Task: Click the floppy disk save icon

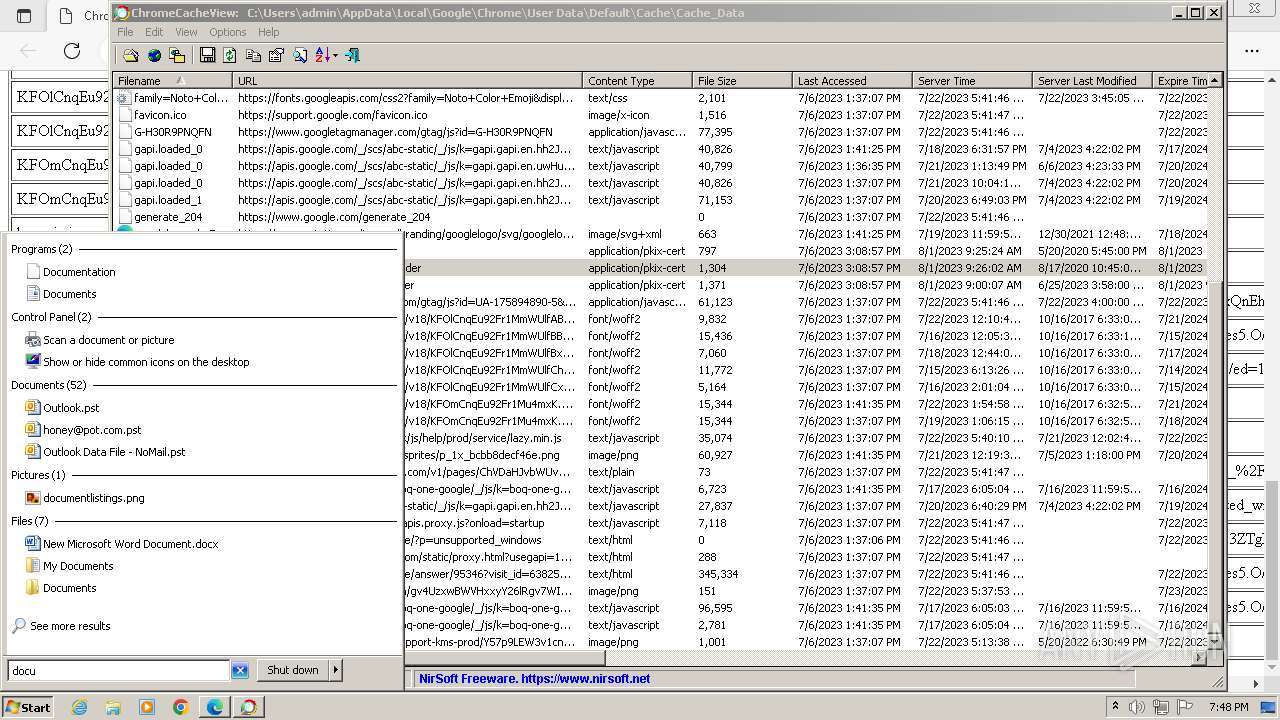Action: coord(207,56)
